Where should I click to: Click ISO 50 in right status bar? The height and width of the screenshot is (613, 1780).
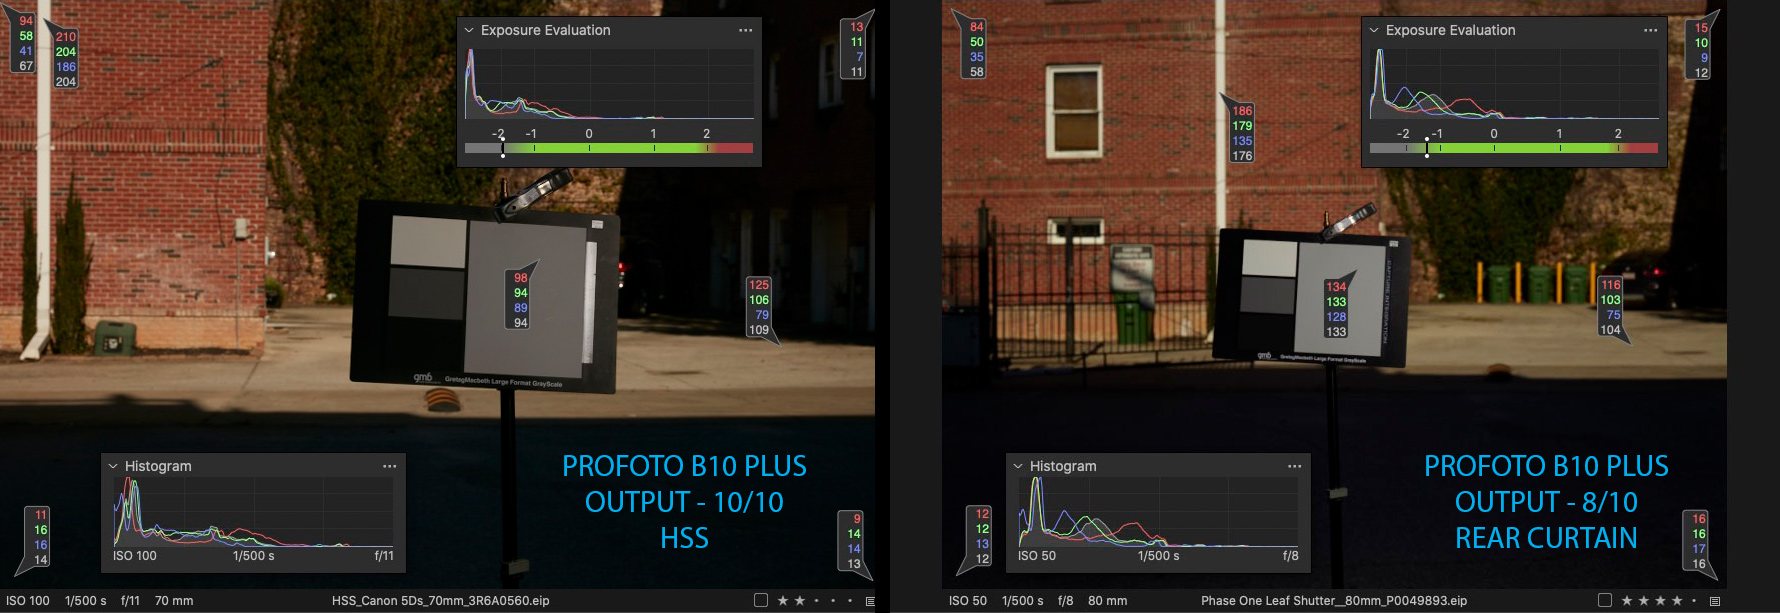[x=968, y=601]
